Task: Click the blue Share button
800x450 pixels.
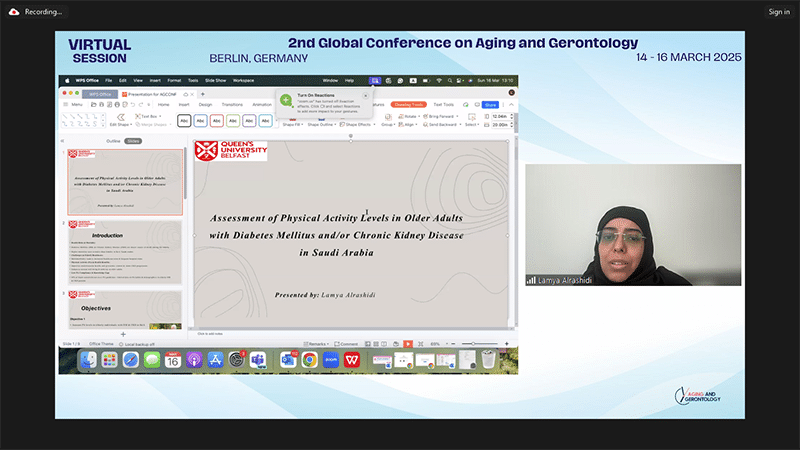Action: [x=490, y=104]
